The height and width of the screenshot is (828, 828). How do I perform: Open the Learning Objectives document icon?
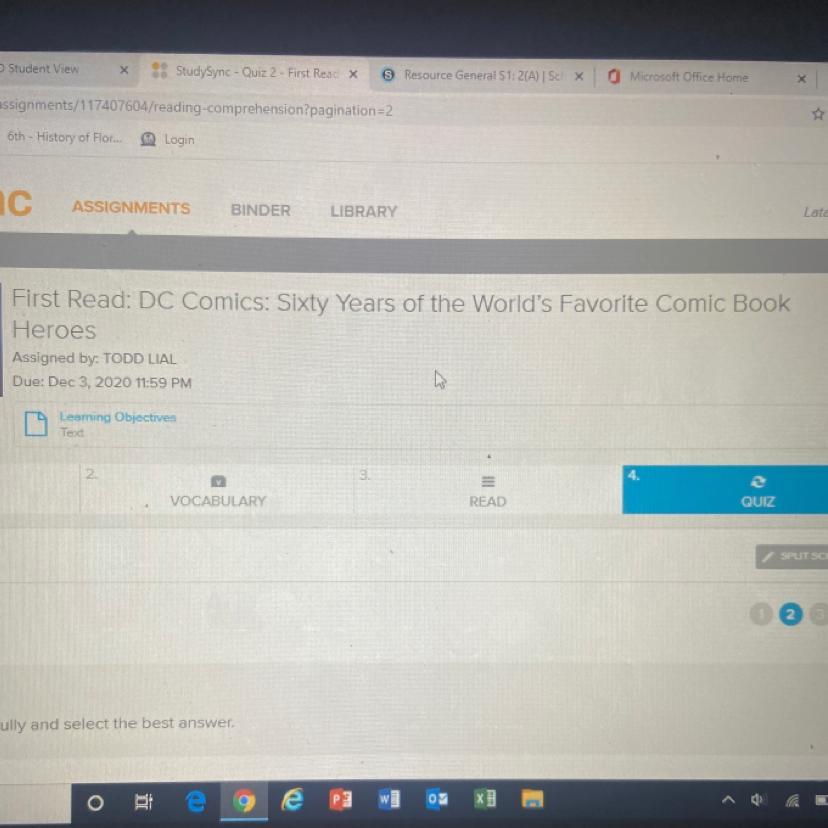tap(36, 423)
